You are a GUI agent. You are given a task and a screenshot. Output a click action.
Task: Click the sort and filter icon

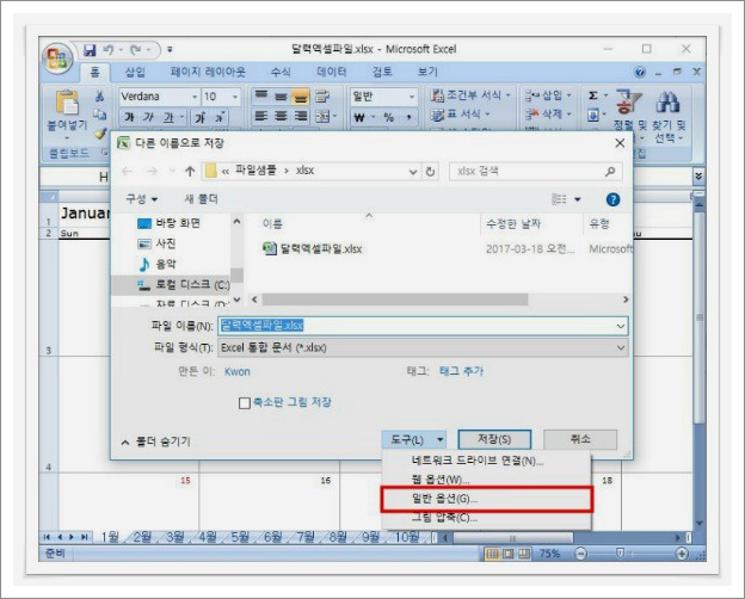629,102
